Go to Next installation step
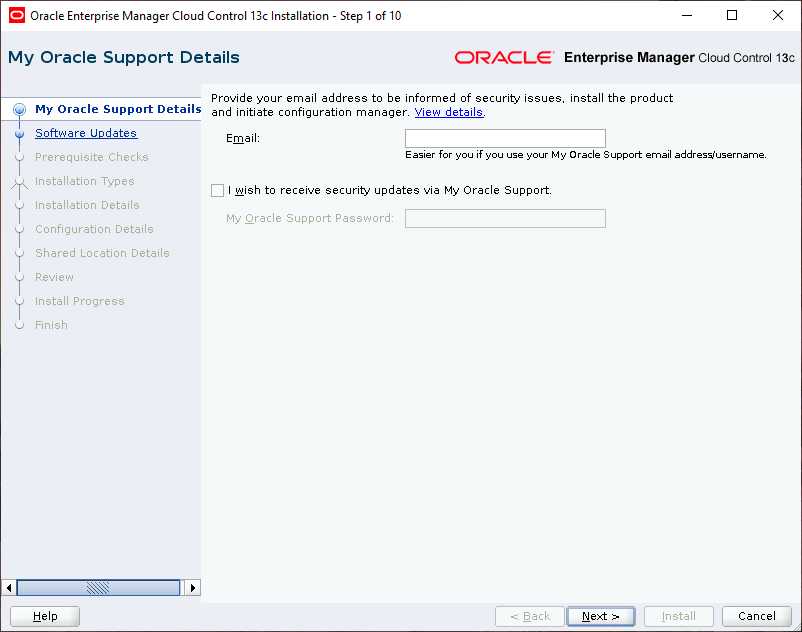Screen dimensions: 802x632 (600, 616)
